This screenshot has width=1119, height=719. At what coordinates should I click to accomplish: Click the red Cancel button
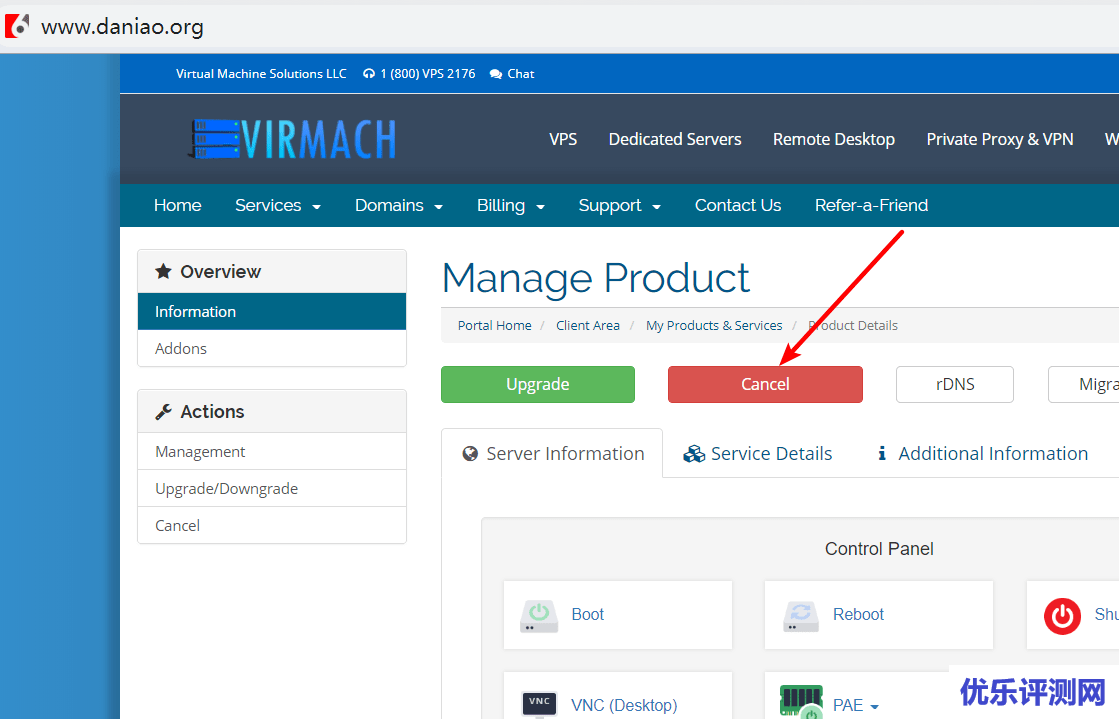[x=765, y=384]
